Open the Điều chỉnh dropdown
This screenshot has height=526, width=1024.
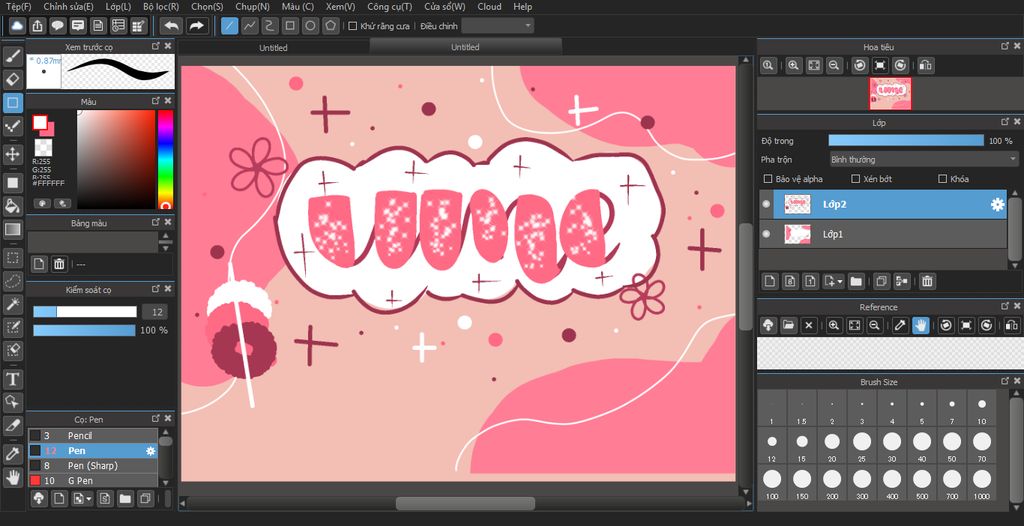click(497, 26)
